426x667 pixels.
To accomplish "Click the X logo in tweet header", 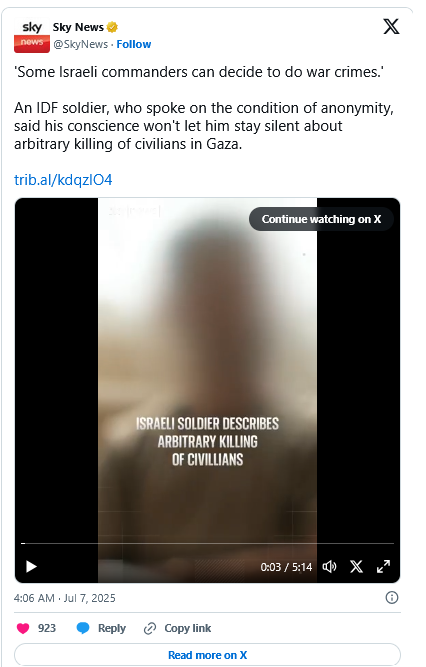I will point(391,26).
